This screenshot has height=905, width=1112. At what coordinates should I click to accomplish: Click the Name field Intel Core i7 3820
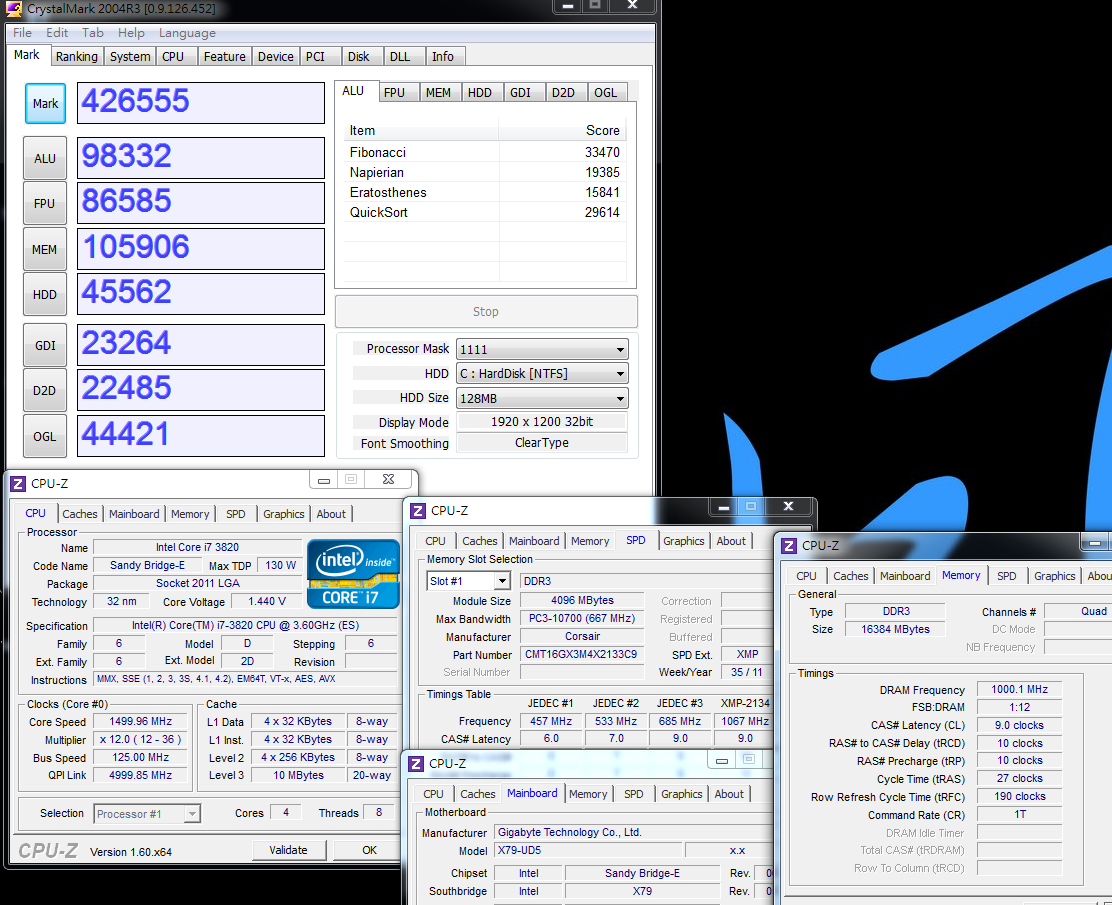[197, 548]
